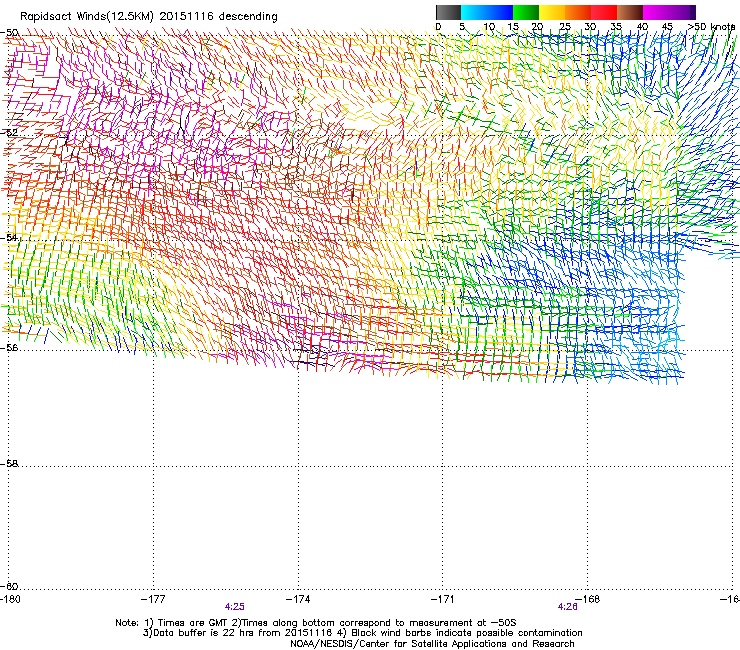Click the green 15-20 knots legend color
This screenshot has height=650, width=740.
click(x=526, y=12)
